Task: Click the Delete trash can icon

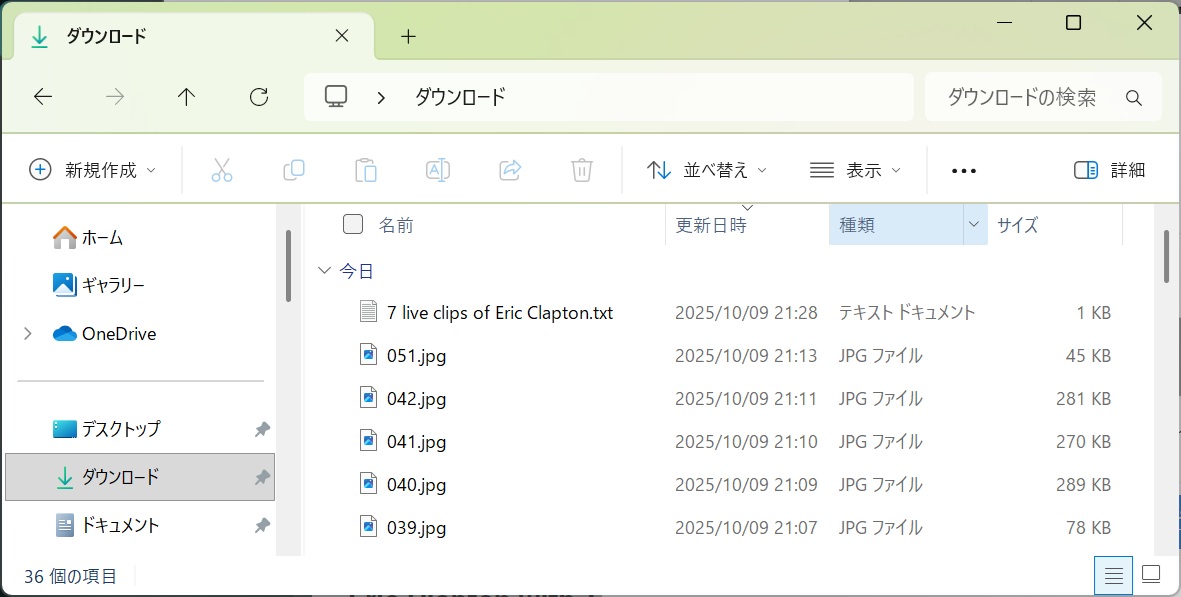Action: point(582,170)
